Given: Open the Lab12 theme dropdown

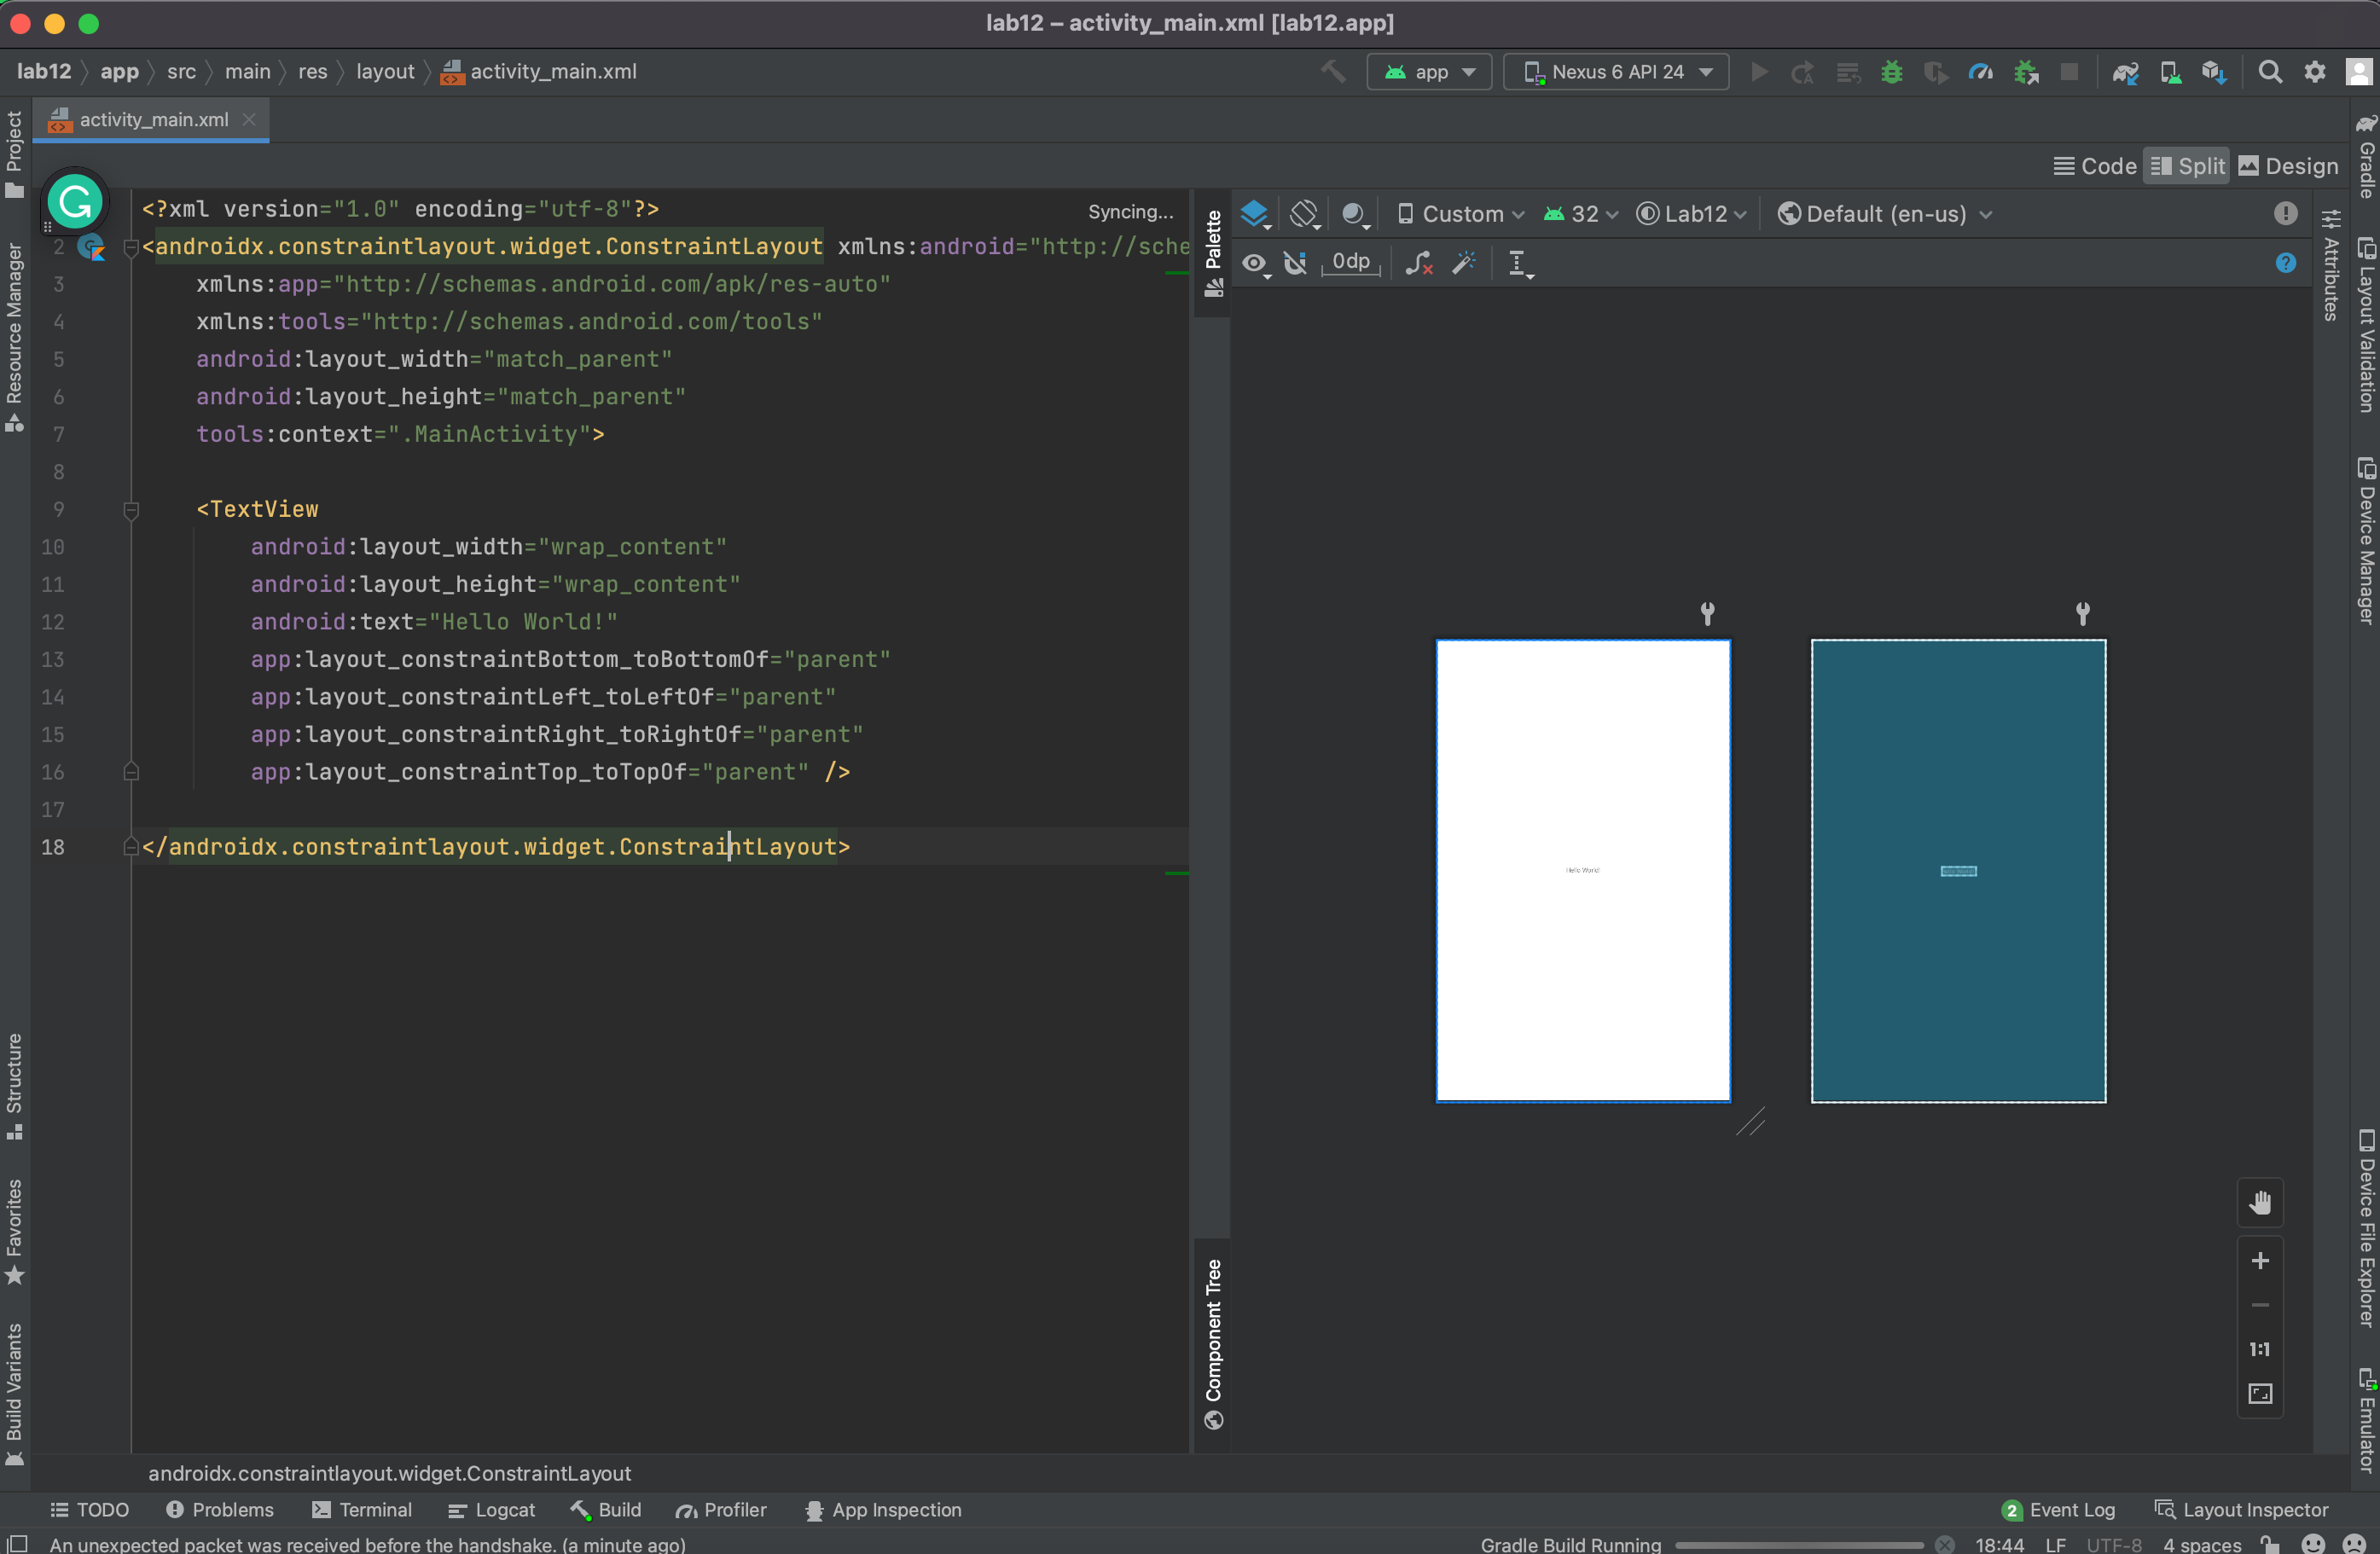Looking at the screenshot, I should click(x=1692, y=214).
